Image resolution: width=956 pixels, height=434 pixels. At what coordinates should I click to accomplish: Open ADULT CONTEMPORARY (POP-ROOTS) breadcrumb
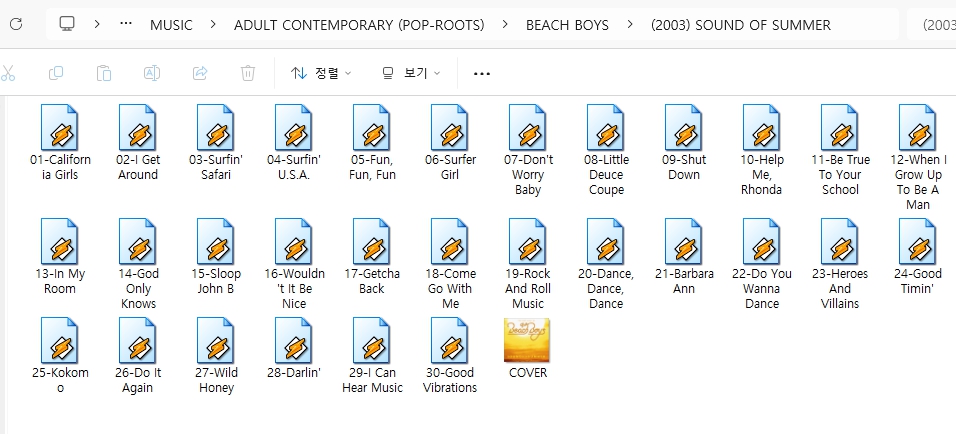[359, 25]
